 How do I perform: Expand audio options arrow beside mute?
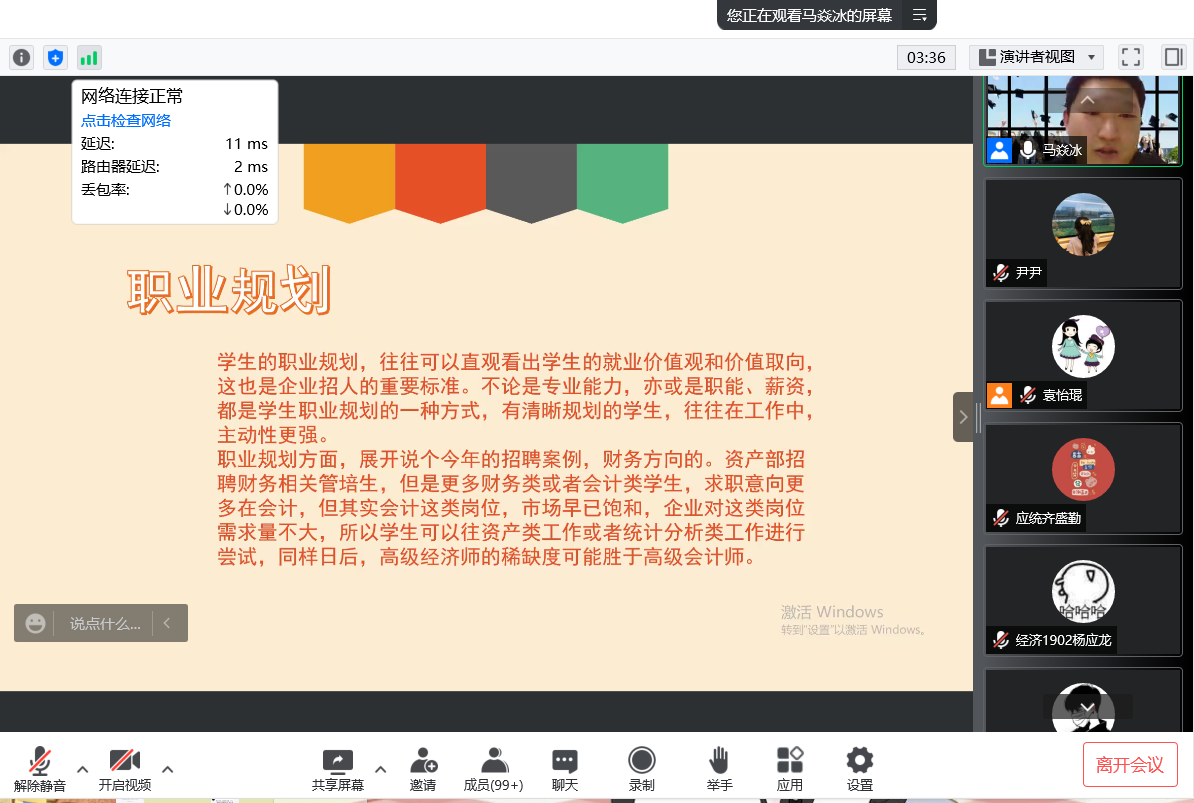(x=83, y=769)
